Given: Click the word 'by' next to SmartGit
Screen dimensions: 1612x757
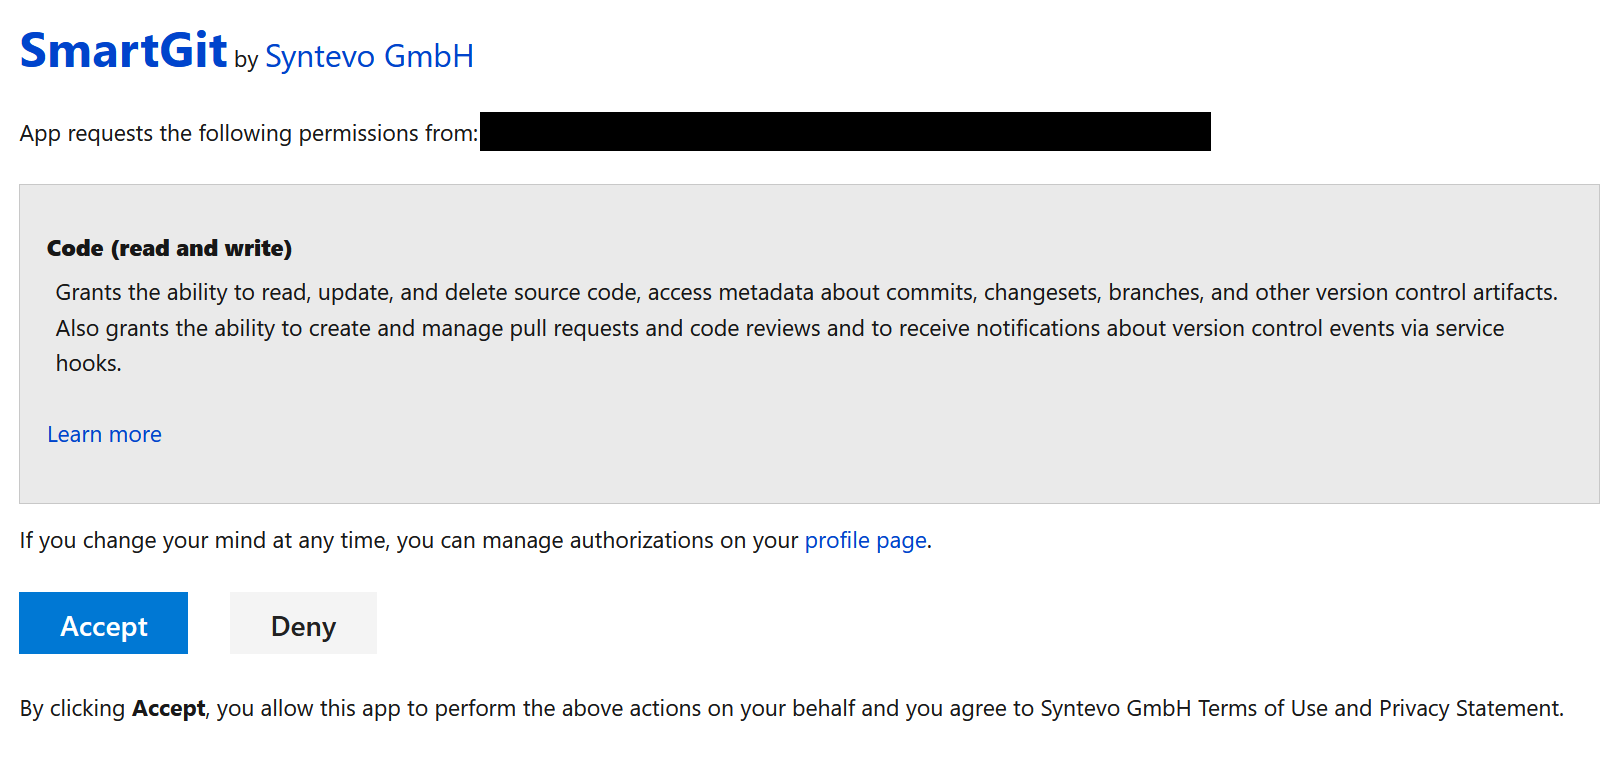Looking at the screenshot, I should (x=246, y=60).
